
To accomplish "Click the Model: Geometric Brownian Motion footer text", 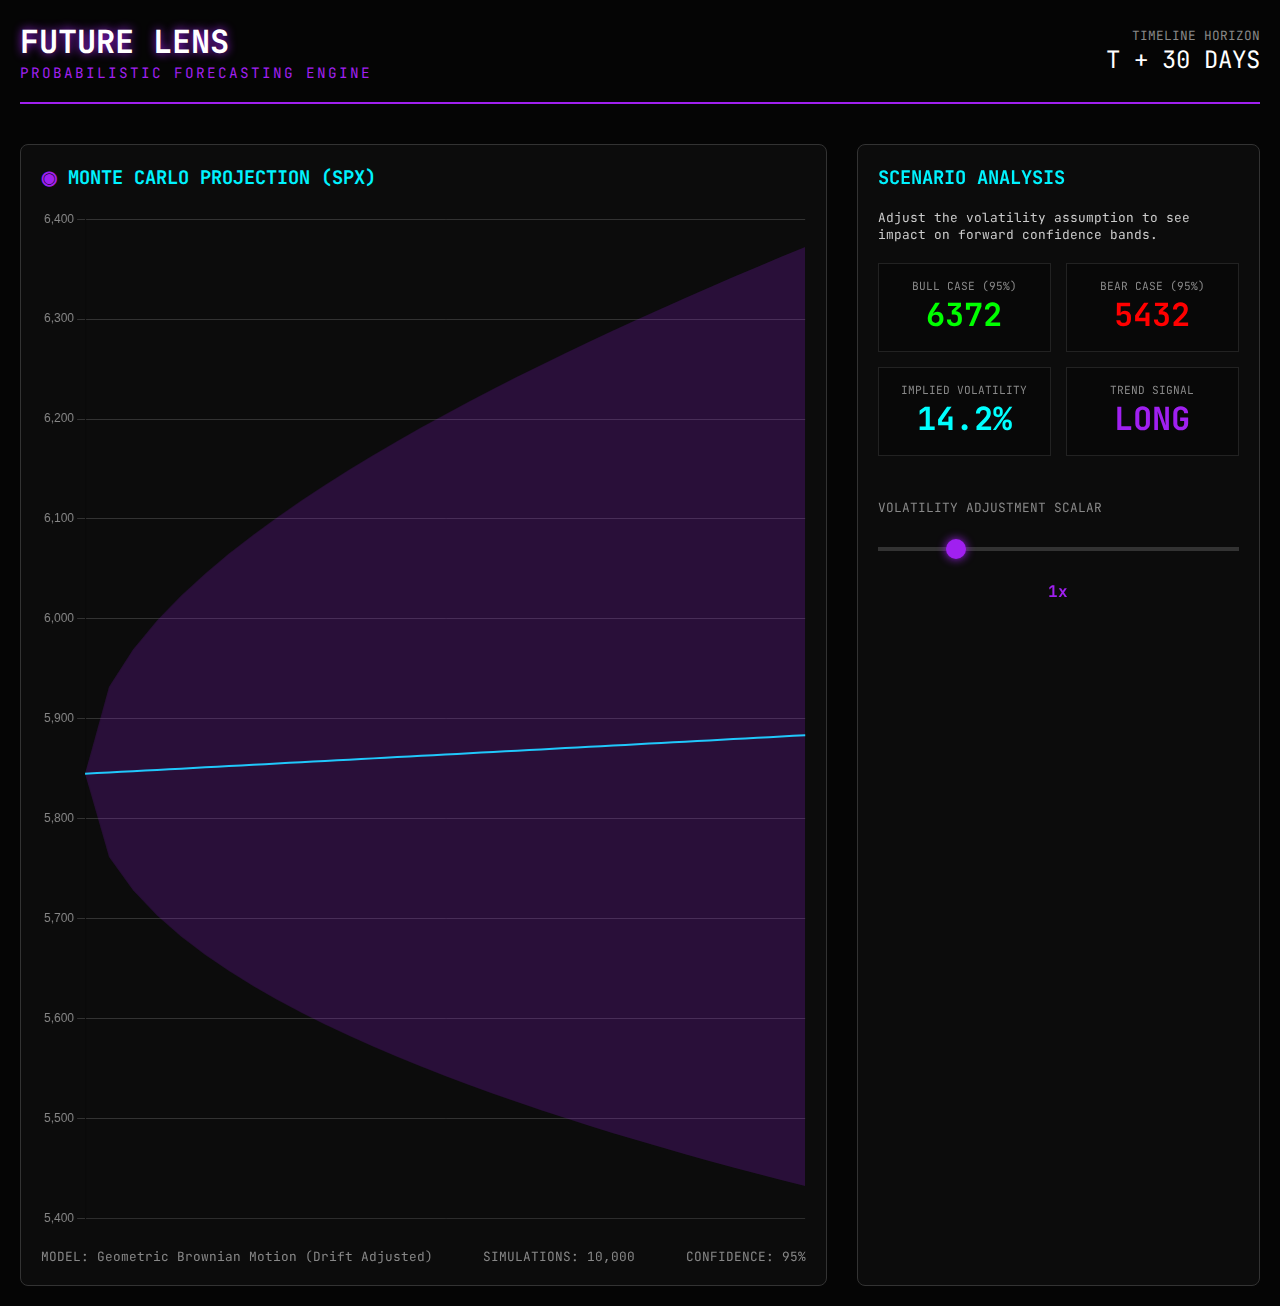I will 237,1257.
